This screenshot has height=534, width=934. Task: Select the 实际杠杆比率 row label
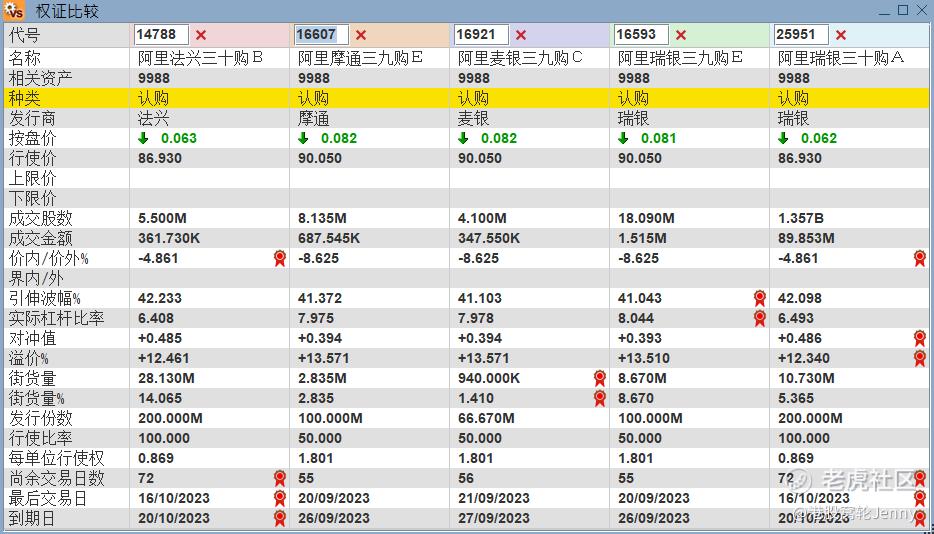click(x=57, y=318)
